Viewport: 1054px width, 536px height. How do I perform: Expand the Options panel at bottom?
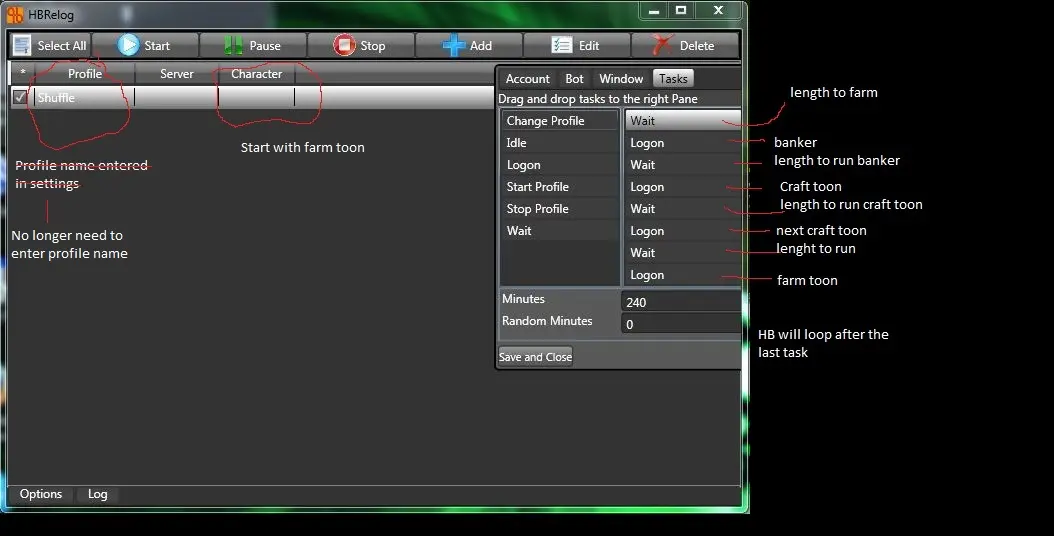[41, 494]
